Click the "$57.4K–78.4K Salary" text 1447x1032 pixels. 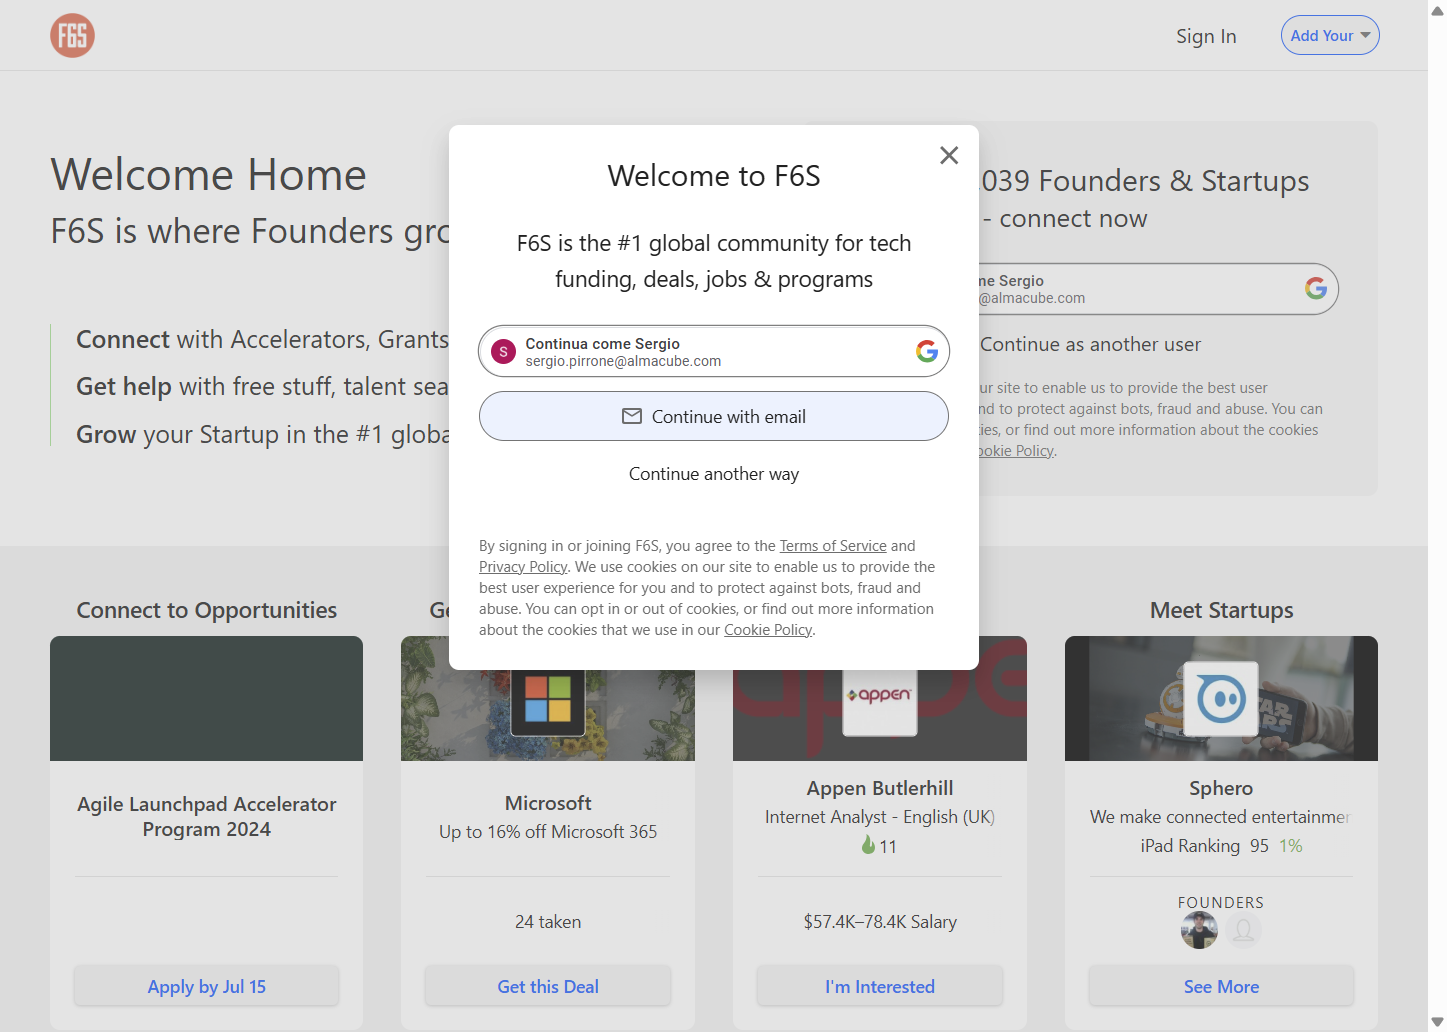tap(880, 922)
